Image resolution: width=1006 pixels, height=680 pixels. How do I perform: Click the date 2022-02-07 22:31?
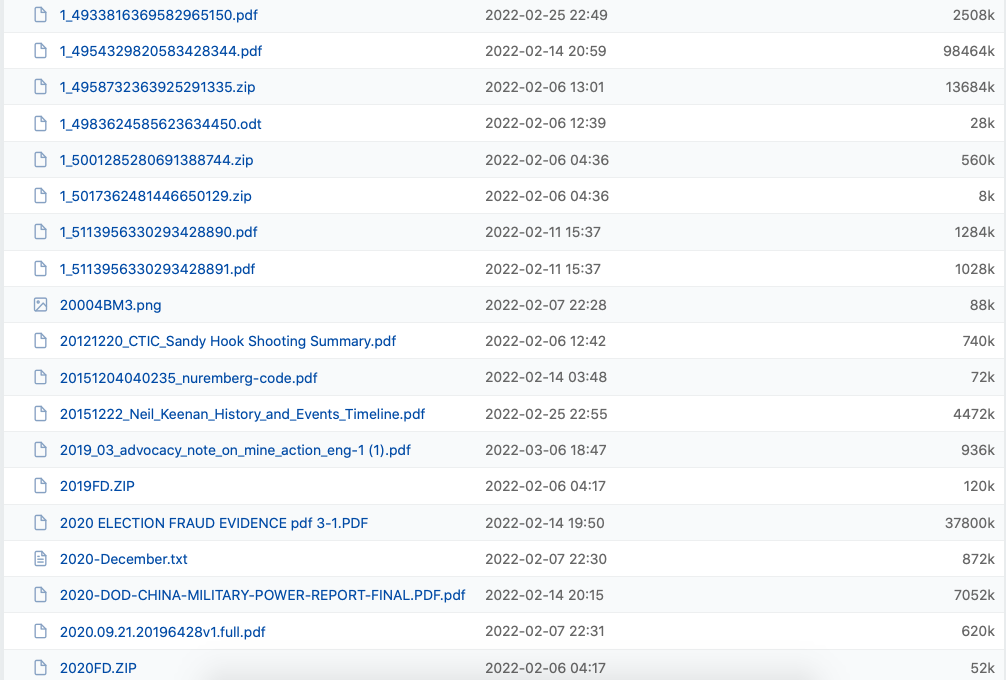(545, 631)
